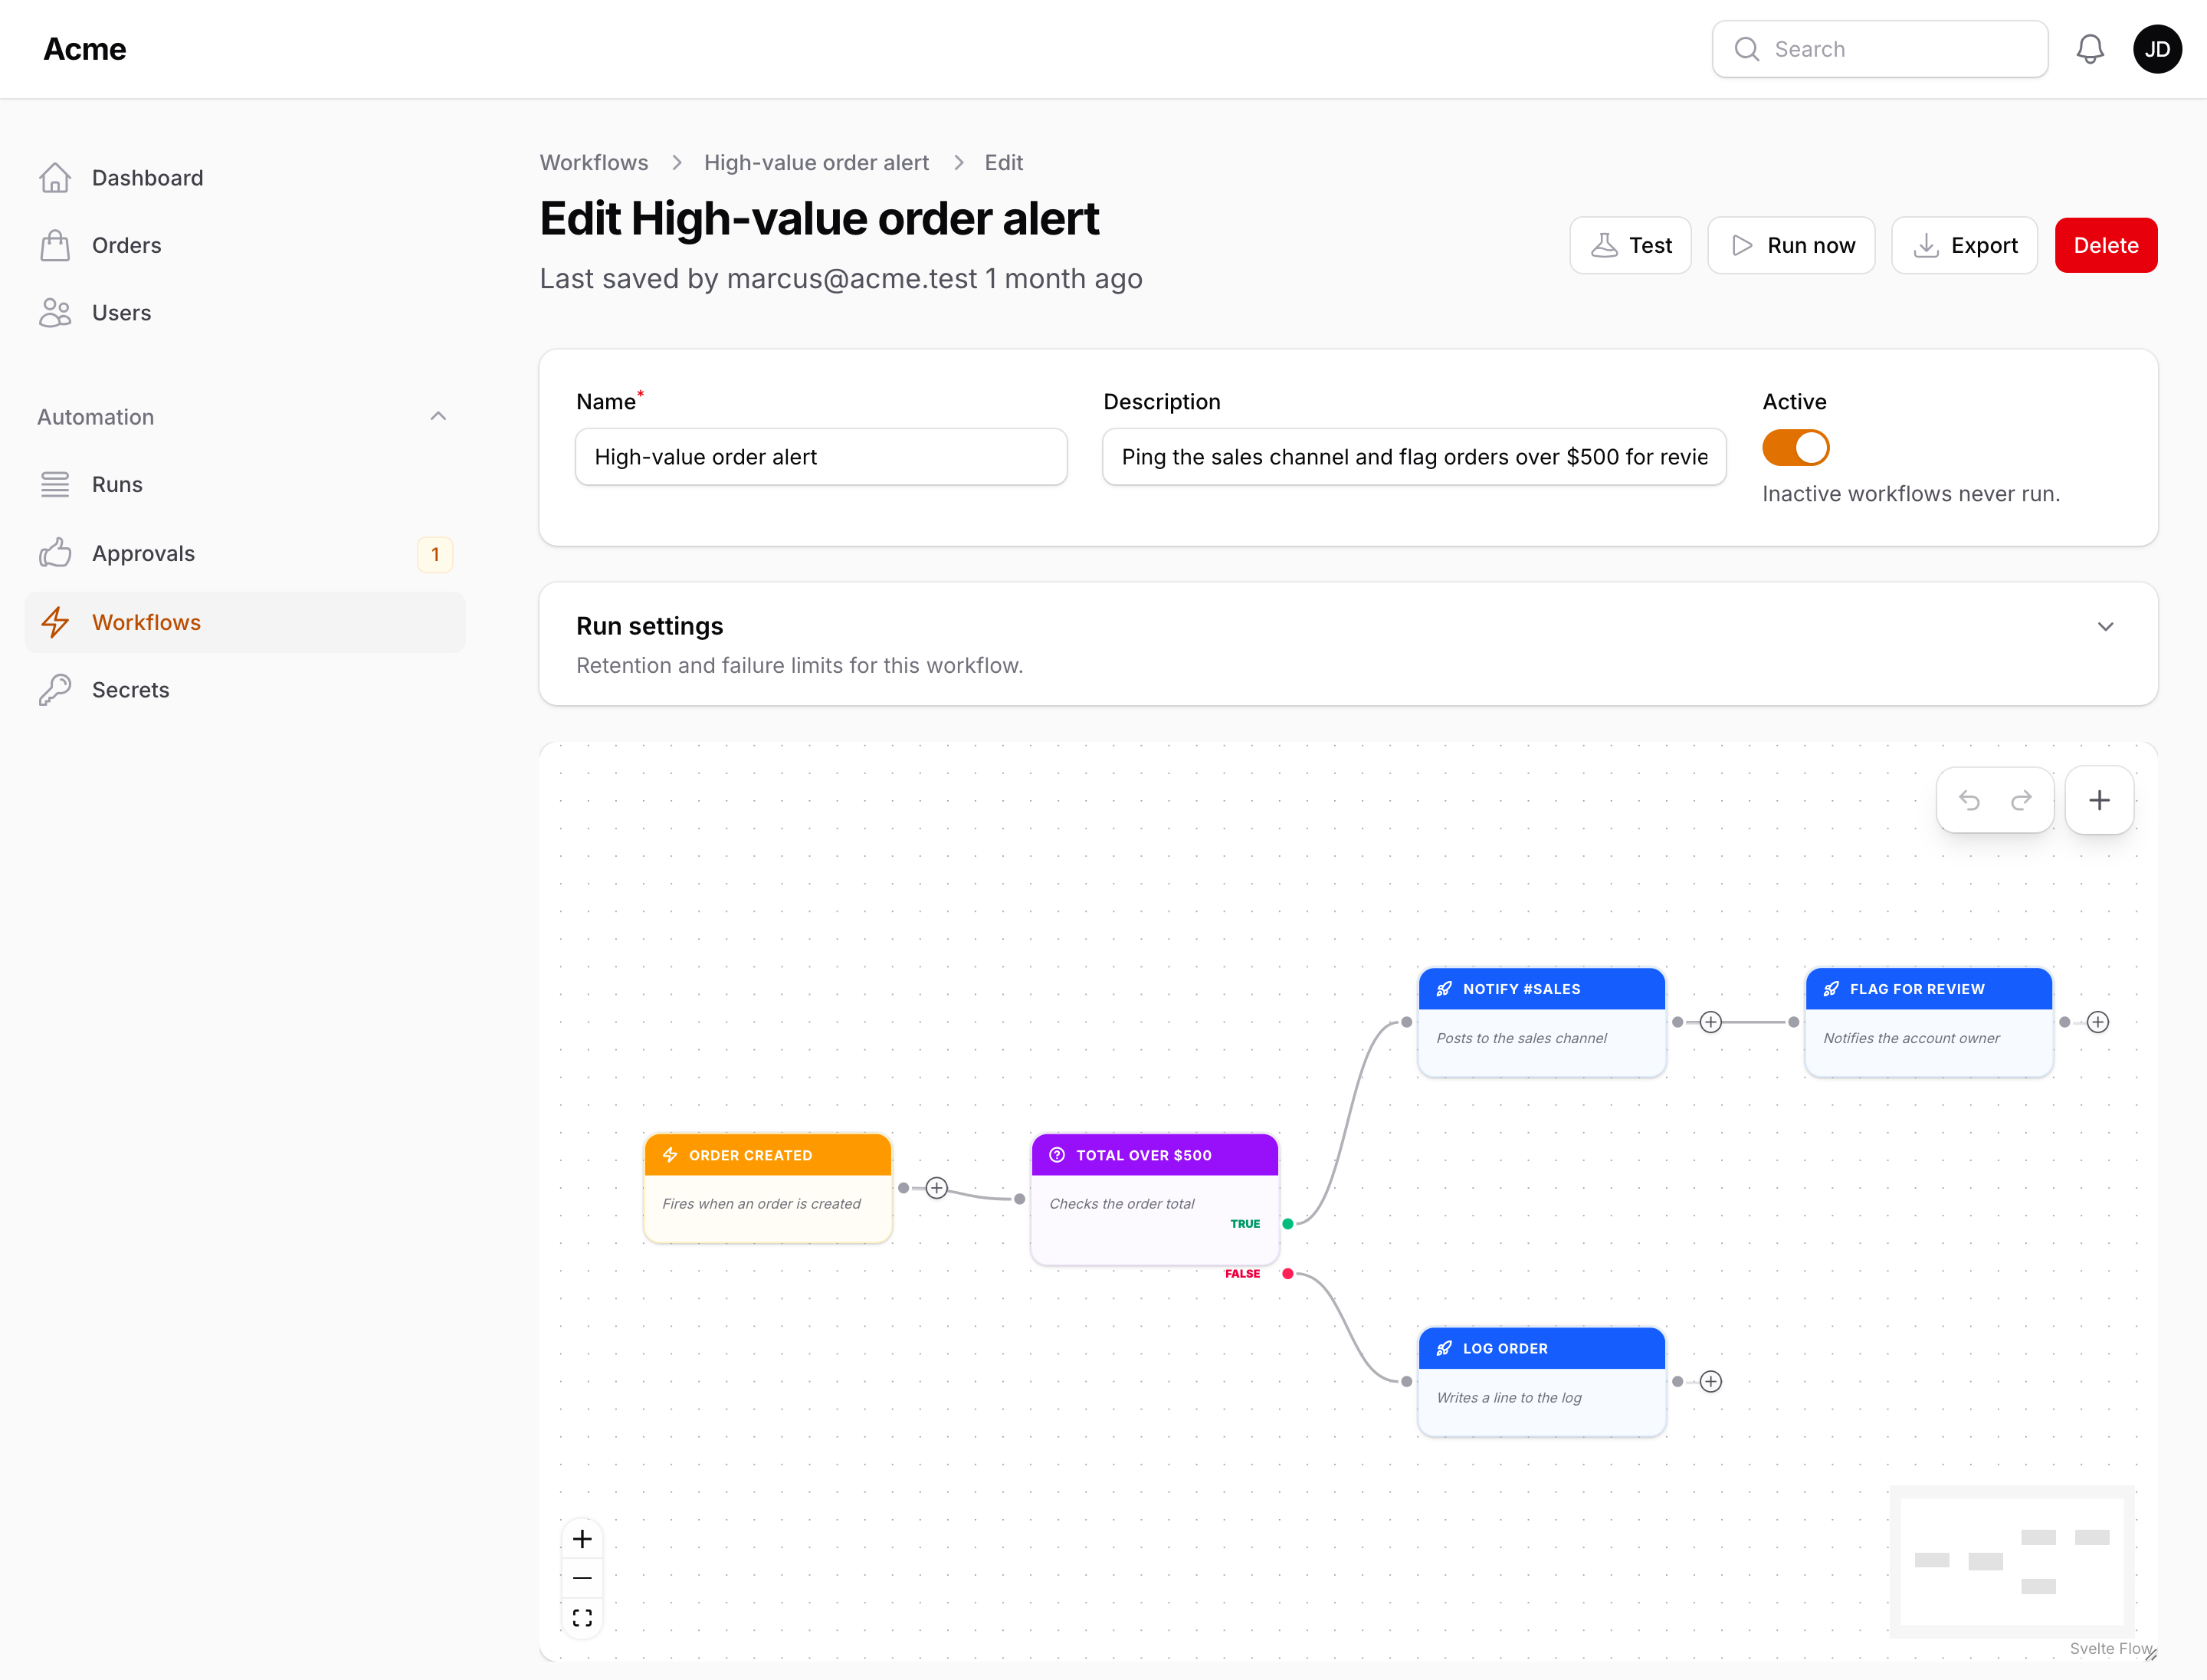Fit the workflow view to screen
Image resolution: width=2207 pixels, height=1680 pixels.
(x=582, y=1617)
